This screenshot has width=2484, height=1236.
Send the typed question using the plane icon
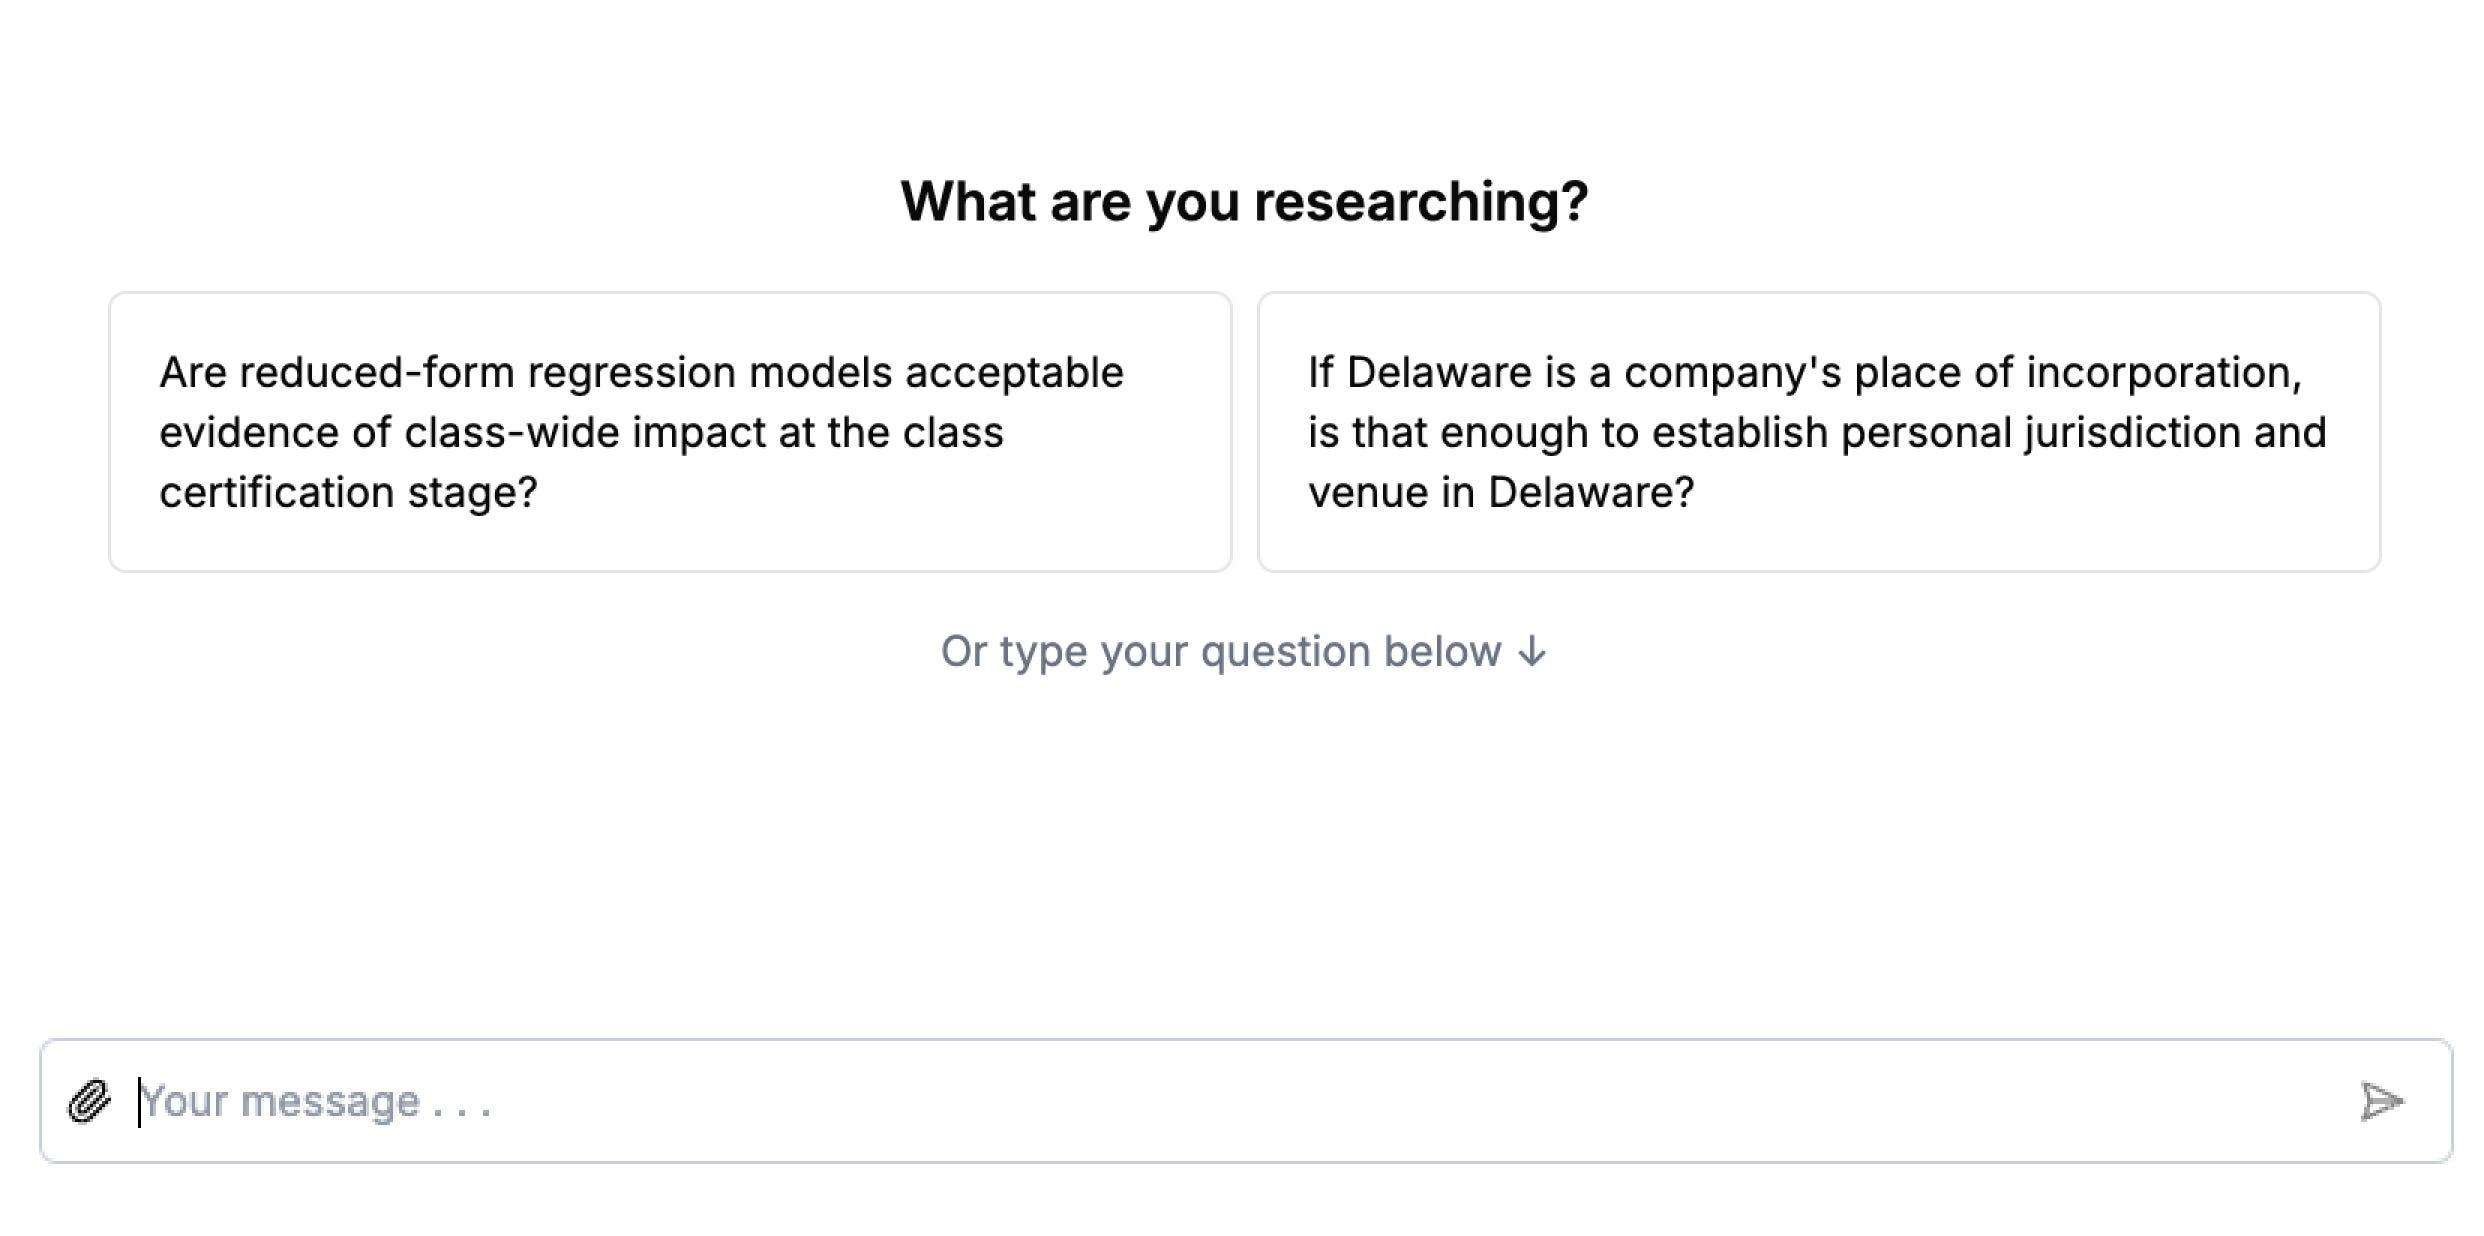[x=2381, y=1101]
